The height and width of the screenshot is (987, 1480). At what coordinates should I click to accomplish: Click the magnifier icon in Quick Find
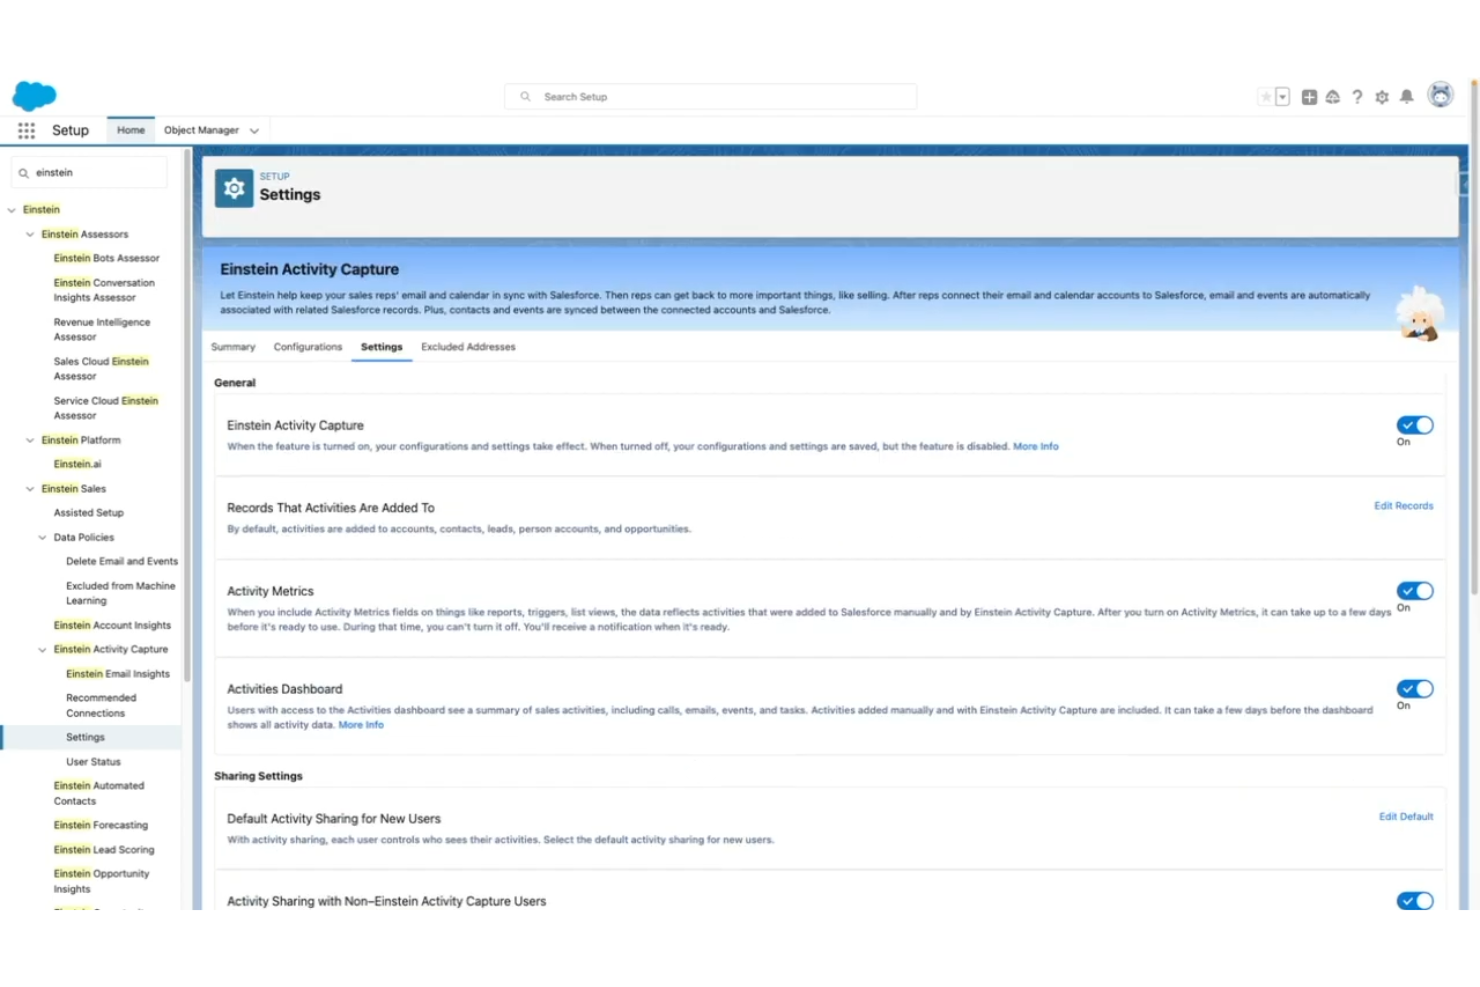click(x=23, y=173)
